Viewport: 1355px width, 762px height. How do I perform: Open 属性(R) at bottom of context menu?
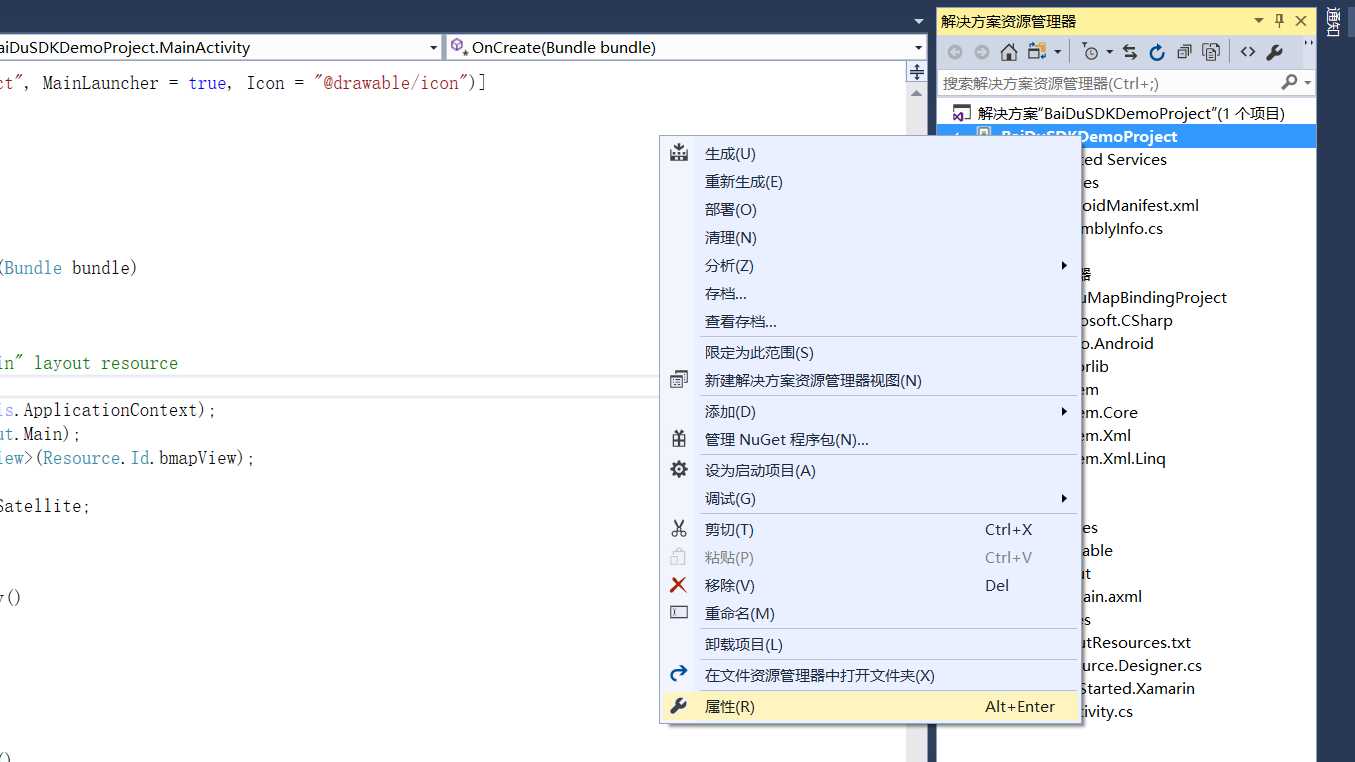(x=868, y=707)
